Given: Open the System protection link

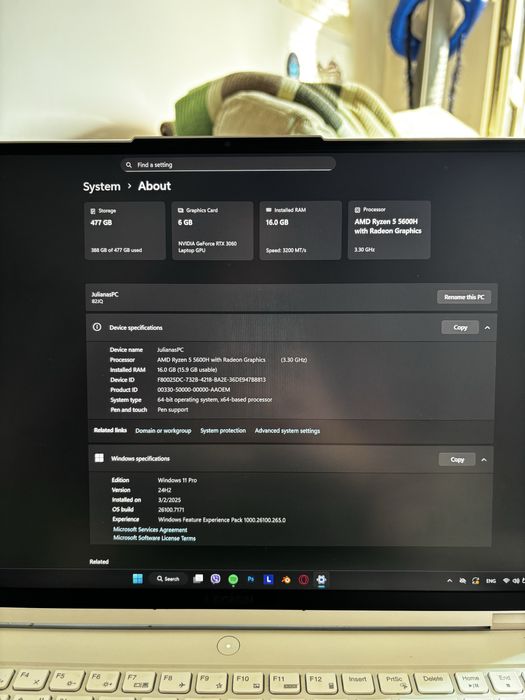Looking at the screenshot, I should [223, 431].
